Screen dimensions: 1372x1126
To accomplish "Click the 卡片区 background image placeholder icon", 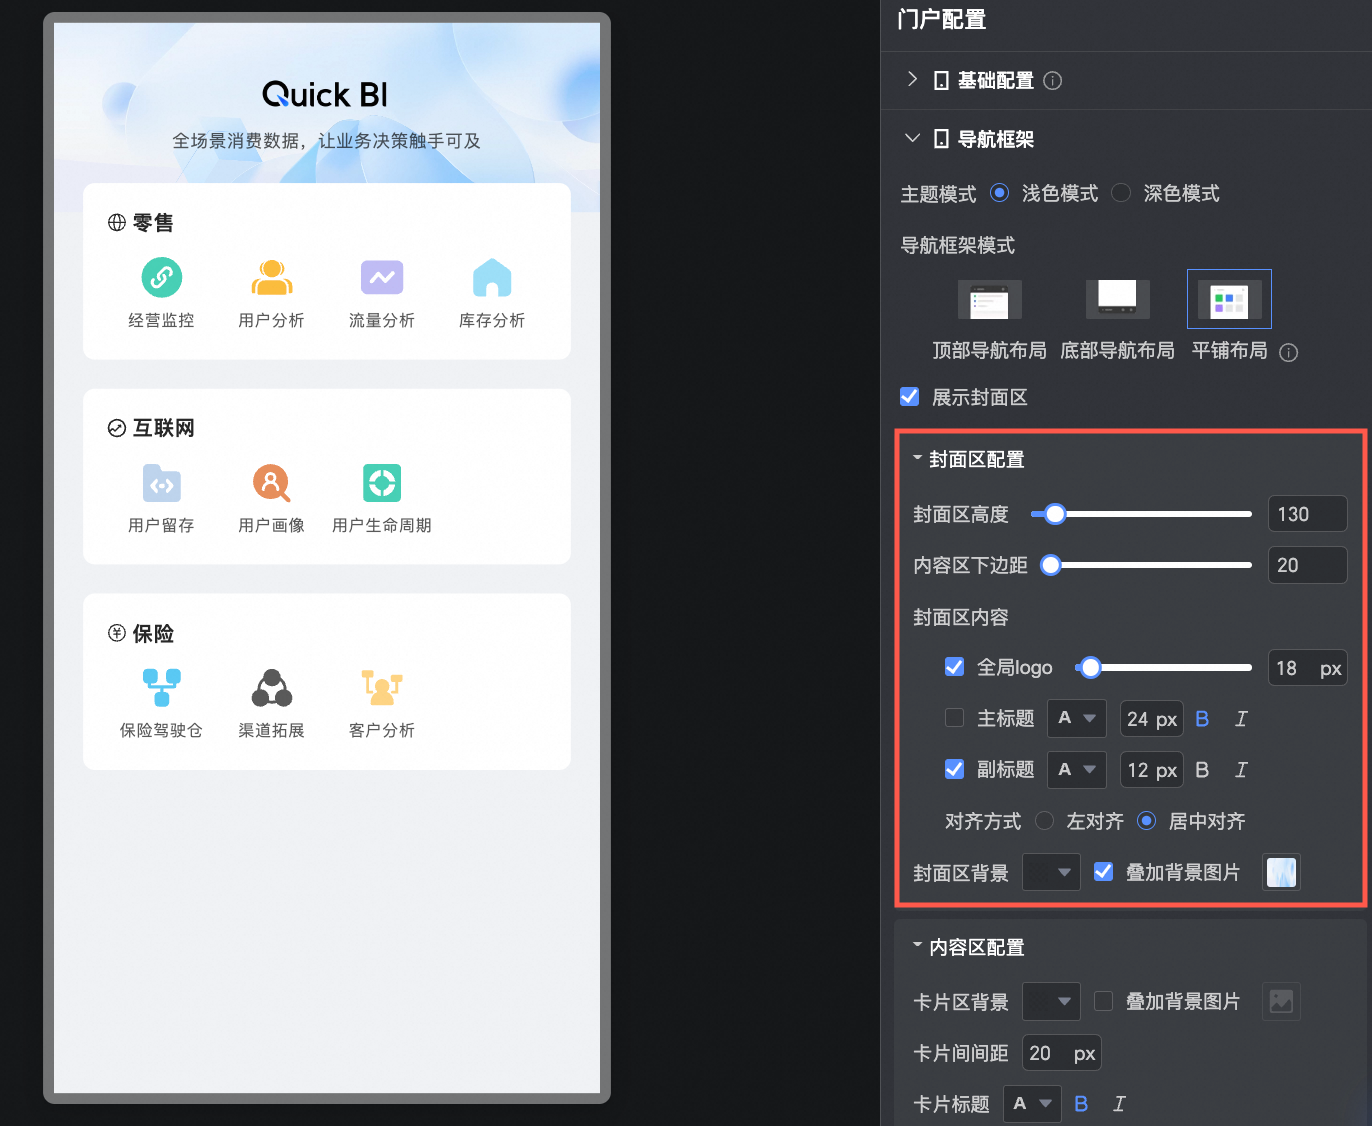I will pyautogui.click(x=1281, y=1001).
